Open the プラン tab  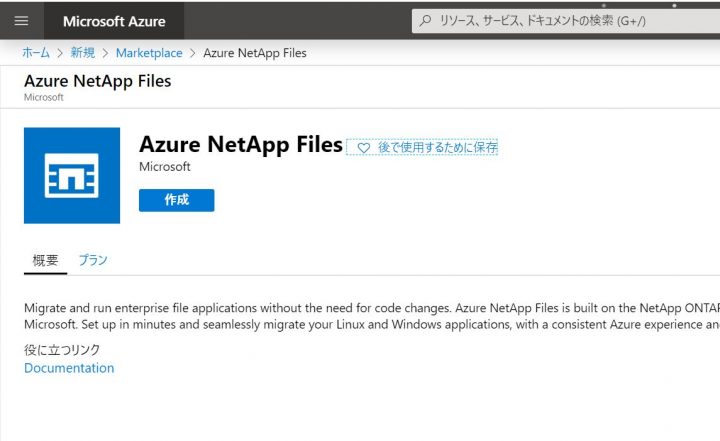pyautogui.click(x=93, y=260)
